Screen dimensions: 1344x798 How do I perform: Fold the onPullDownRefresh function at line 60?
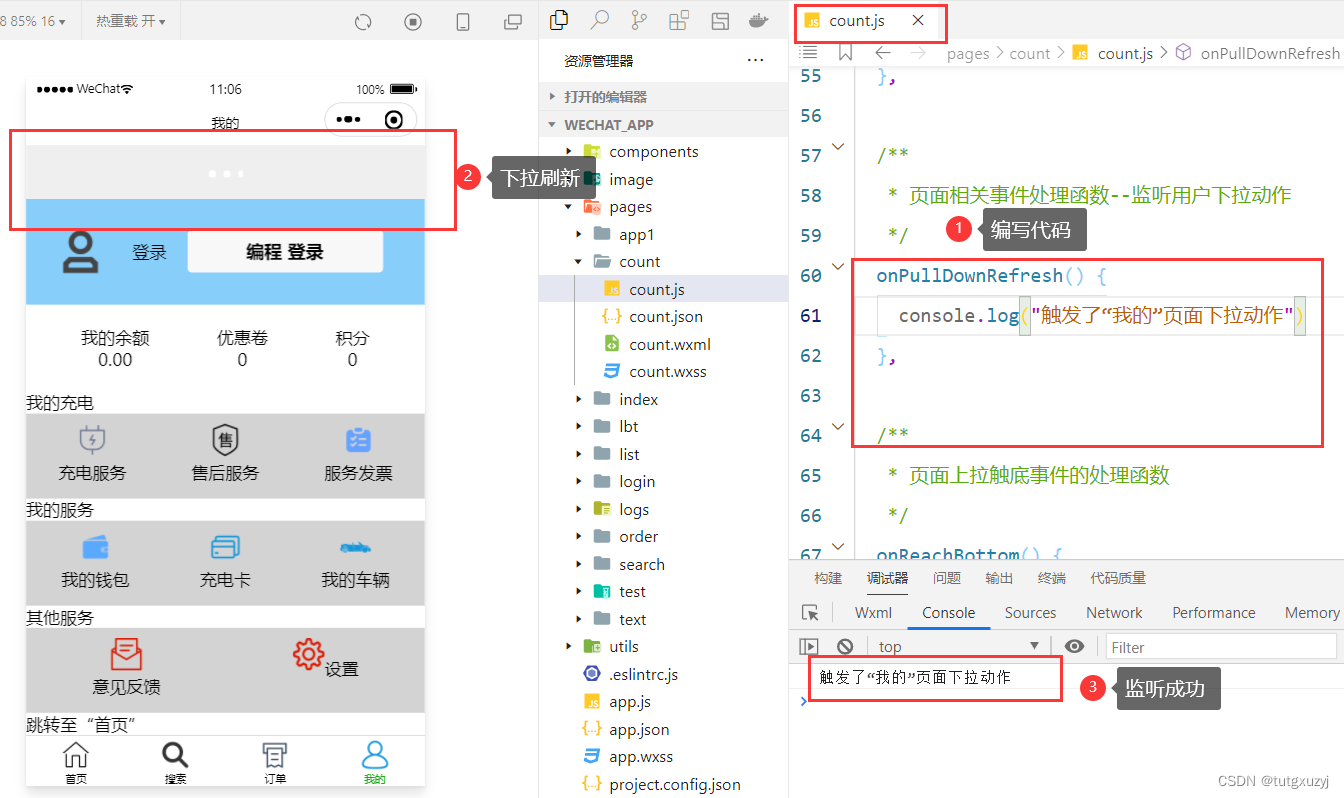tap(838, 267)
